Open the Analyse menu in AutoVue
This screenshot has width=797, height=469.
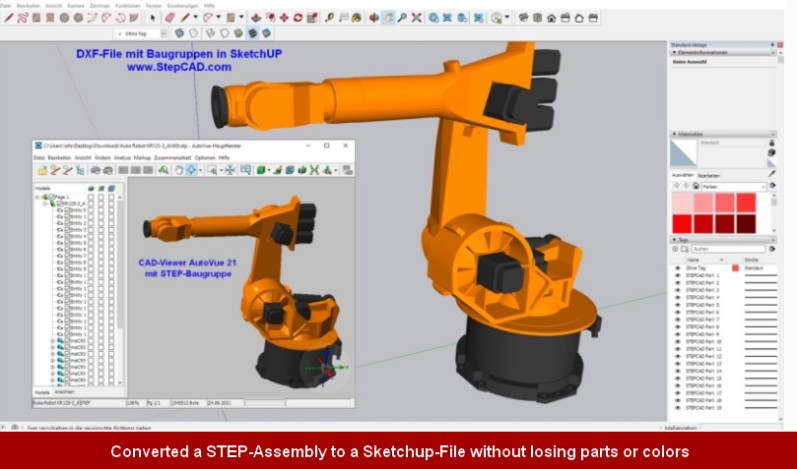[121, 158]
